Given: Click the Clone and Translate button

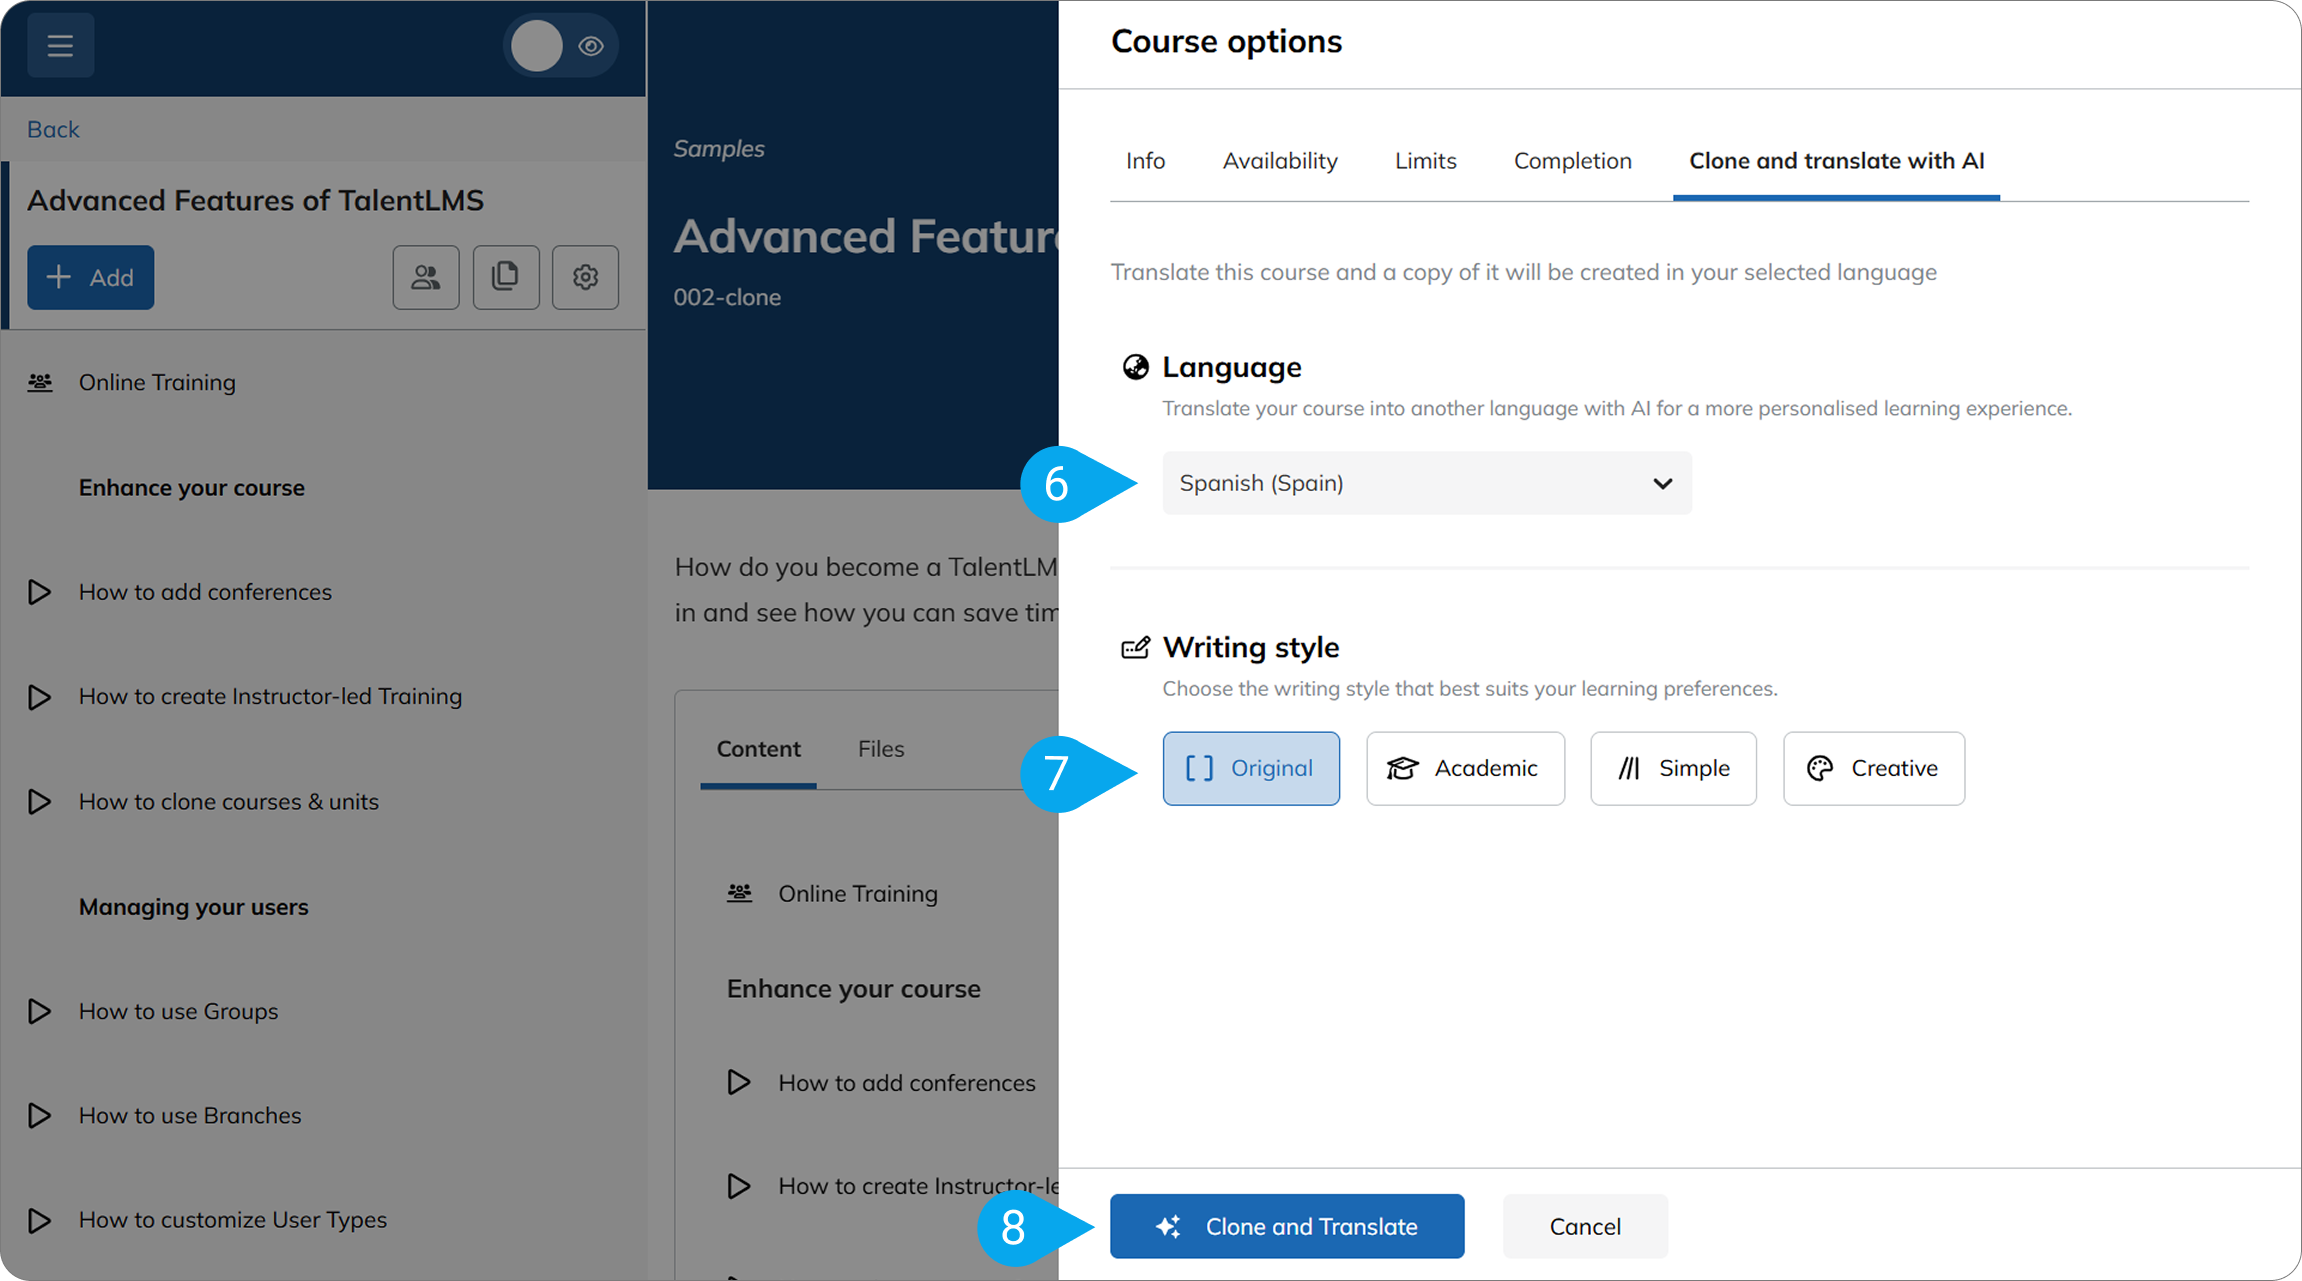Looking at the screenshot, I should (1287, 1226).
